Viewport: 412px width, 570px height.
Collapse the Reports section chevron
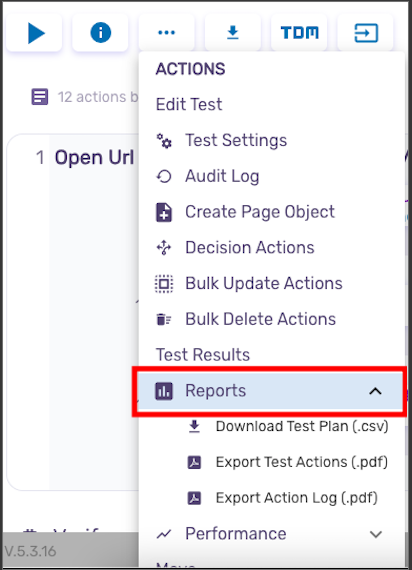(375, 391)
